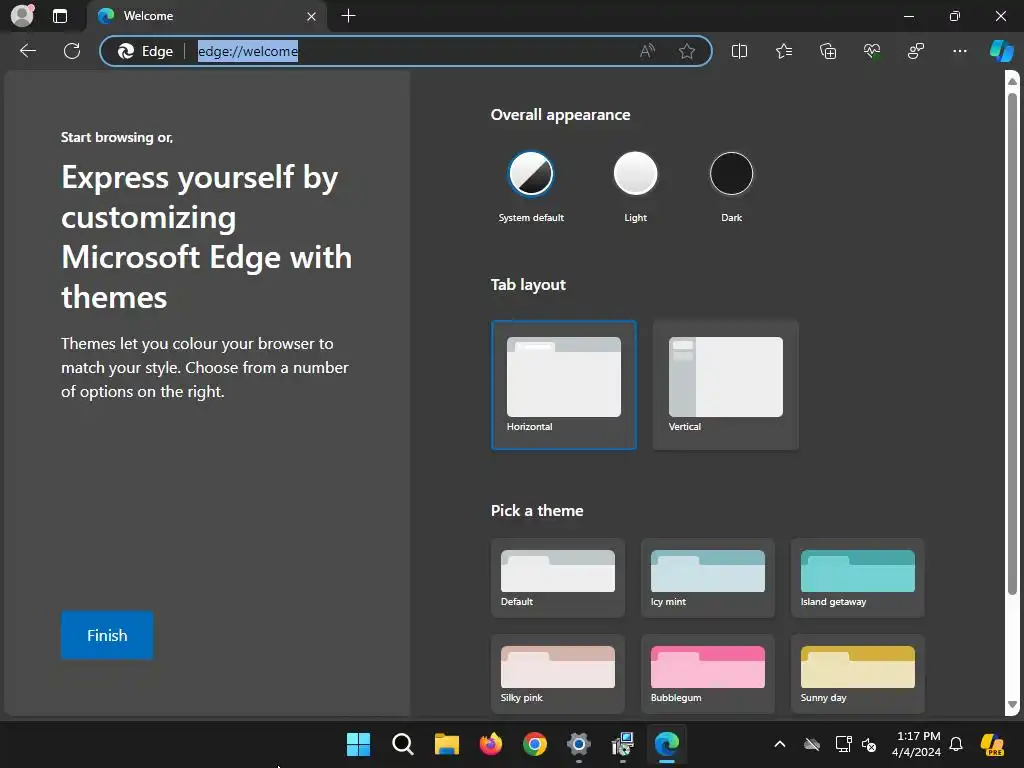Viewport: 1024px width, 768px height.
Task: Pick the Island getaway theme
Action: click(x=857, y=578)
